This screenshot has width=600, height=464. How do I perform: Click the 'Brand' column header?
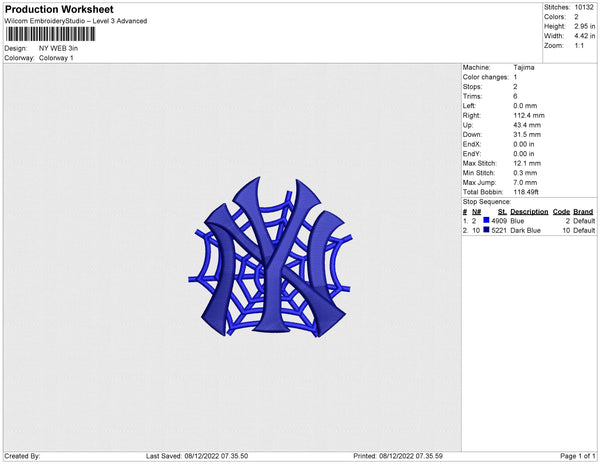(x=583, y=212)
